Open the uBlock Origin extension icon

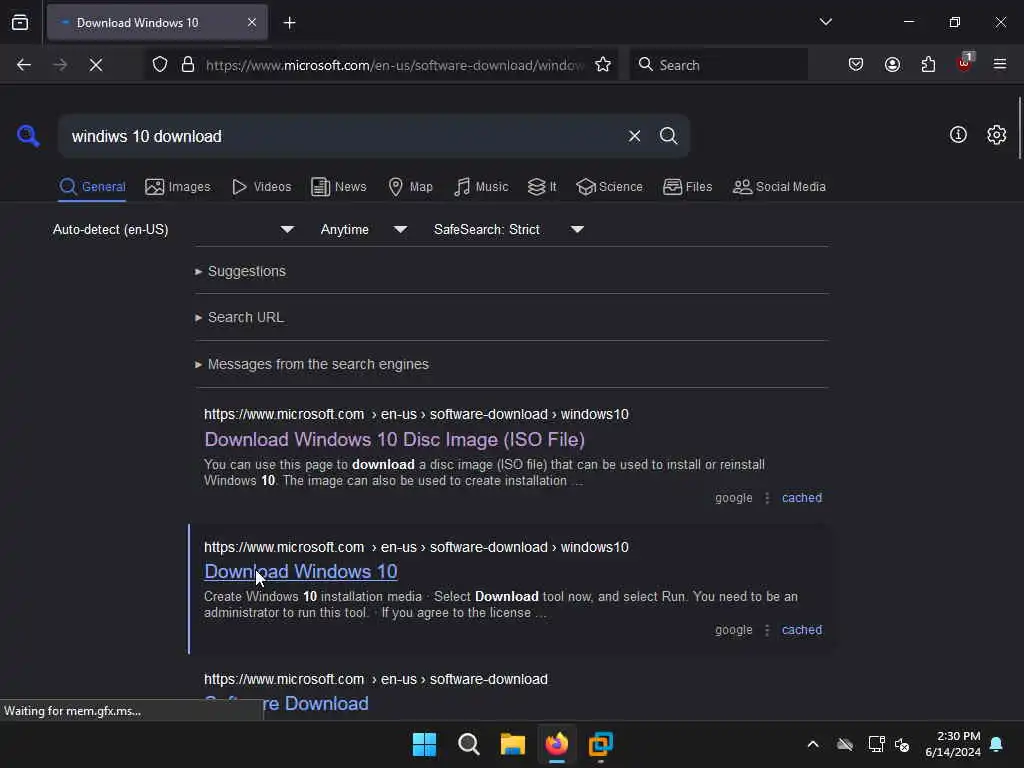[965, 63]
